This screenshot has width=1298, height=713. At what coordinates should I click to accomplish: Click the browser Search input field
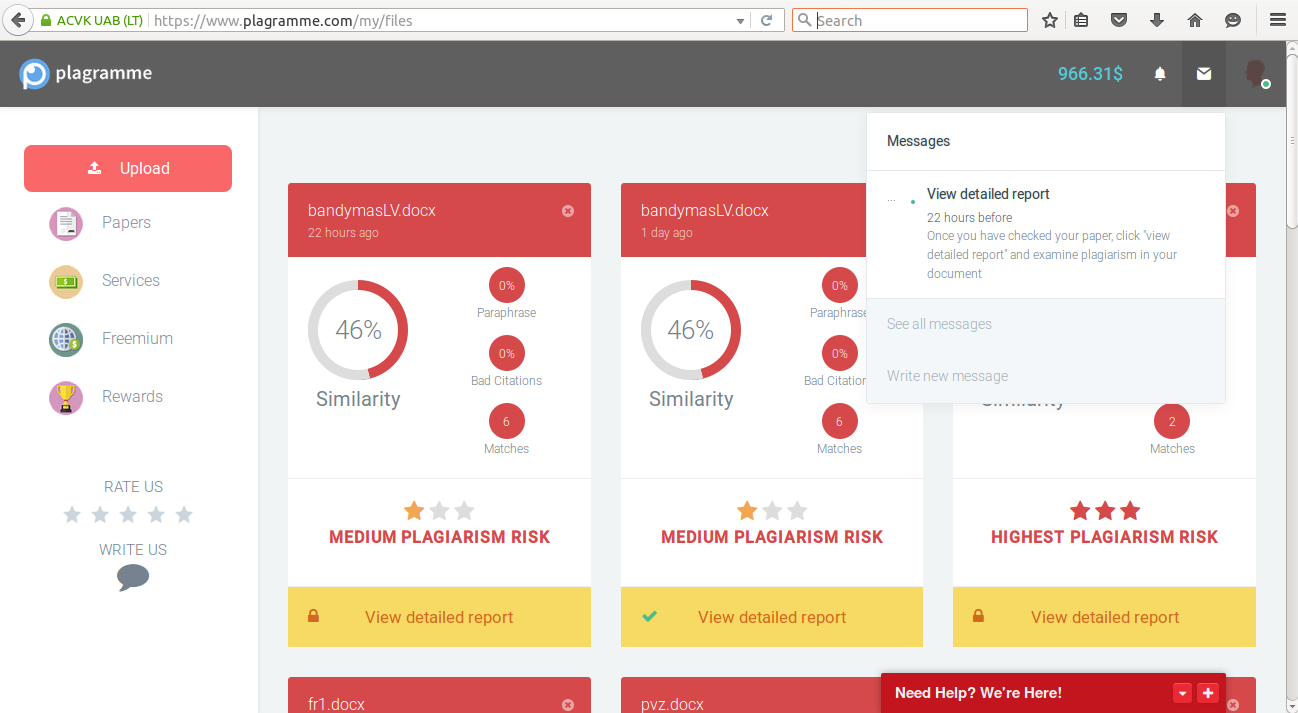point(910,20)
